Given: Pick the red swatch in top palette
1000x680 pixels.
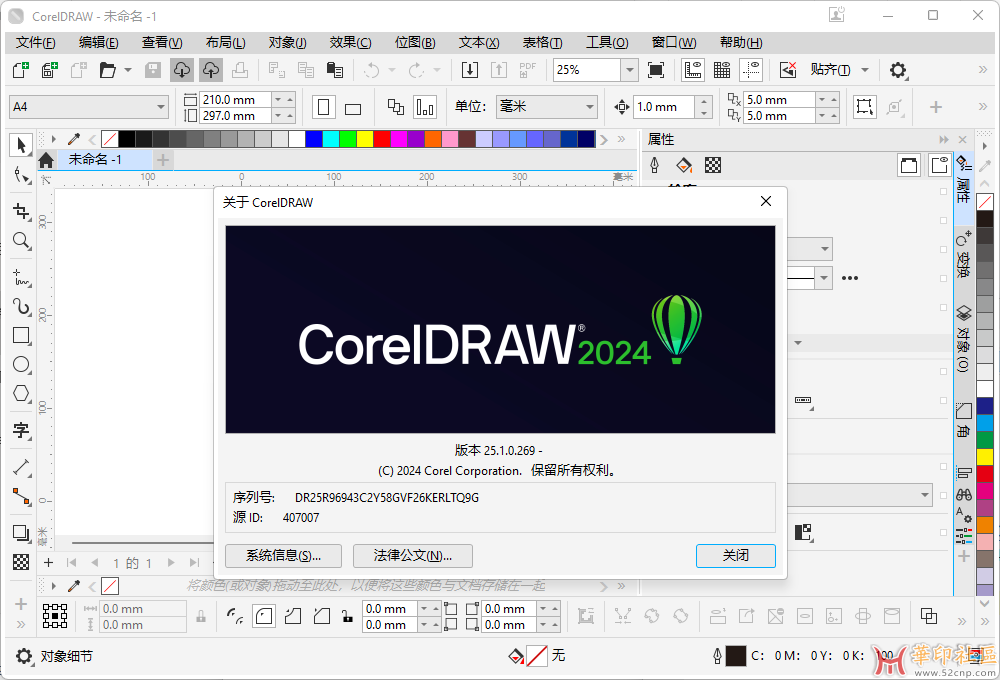Looking at the screenshot, I should point(382,138).
